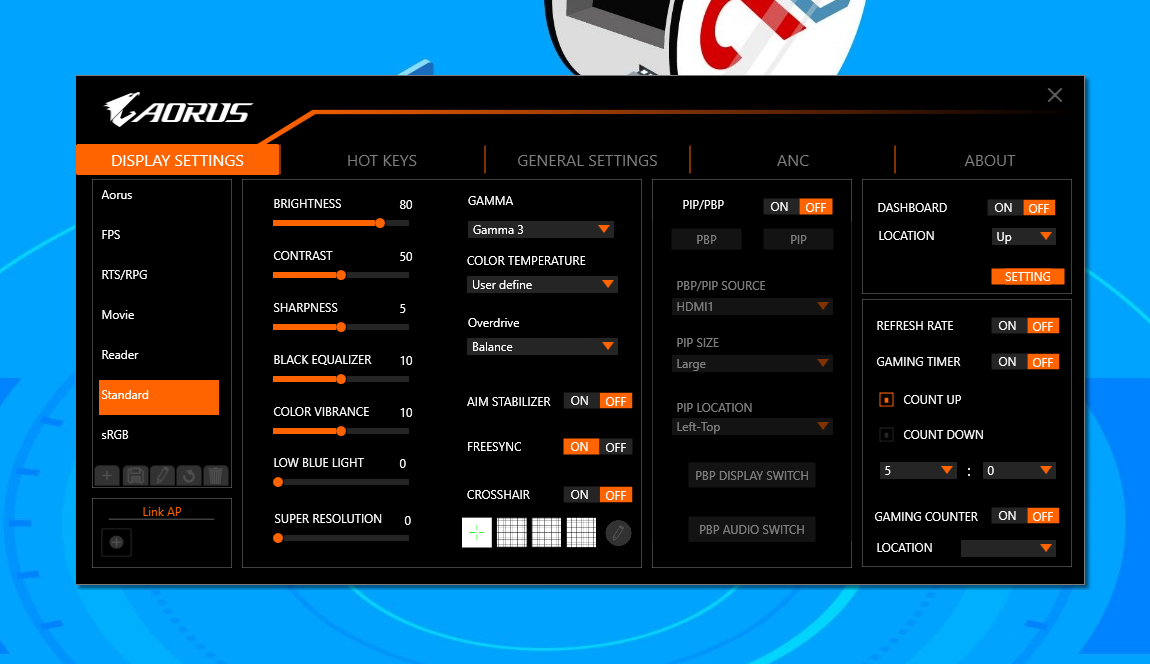Image resolution: width=1150 pixels, height=664 pixels.
Task: Turn PIP/PBP on
Action: 780,207
